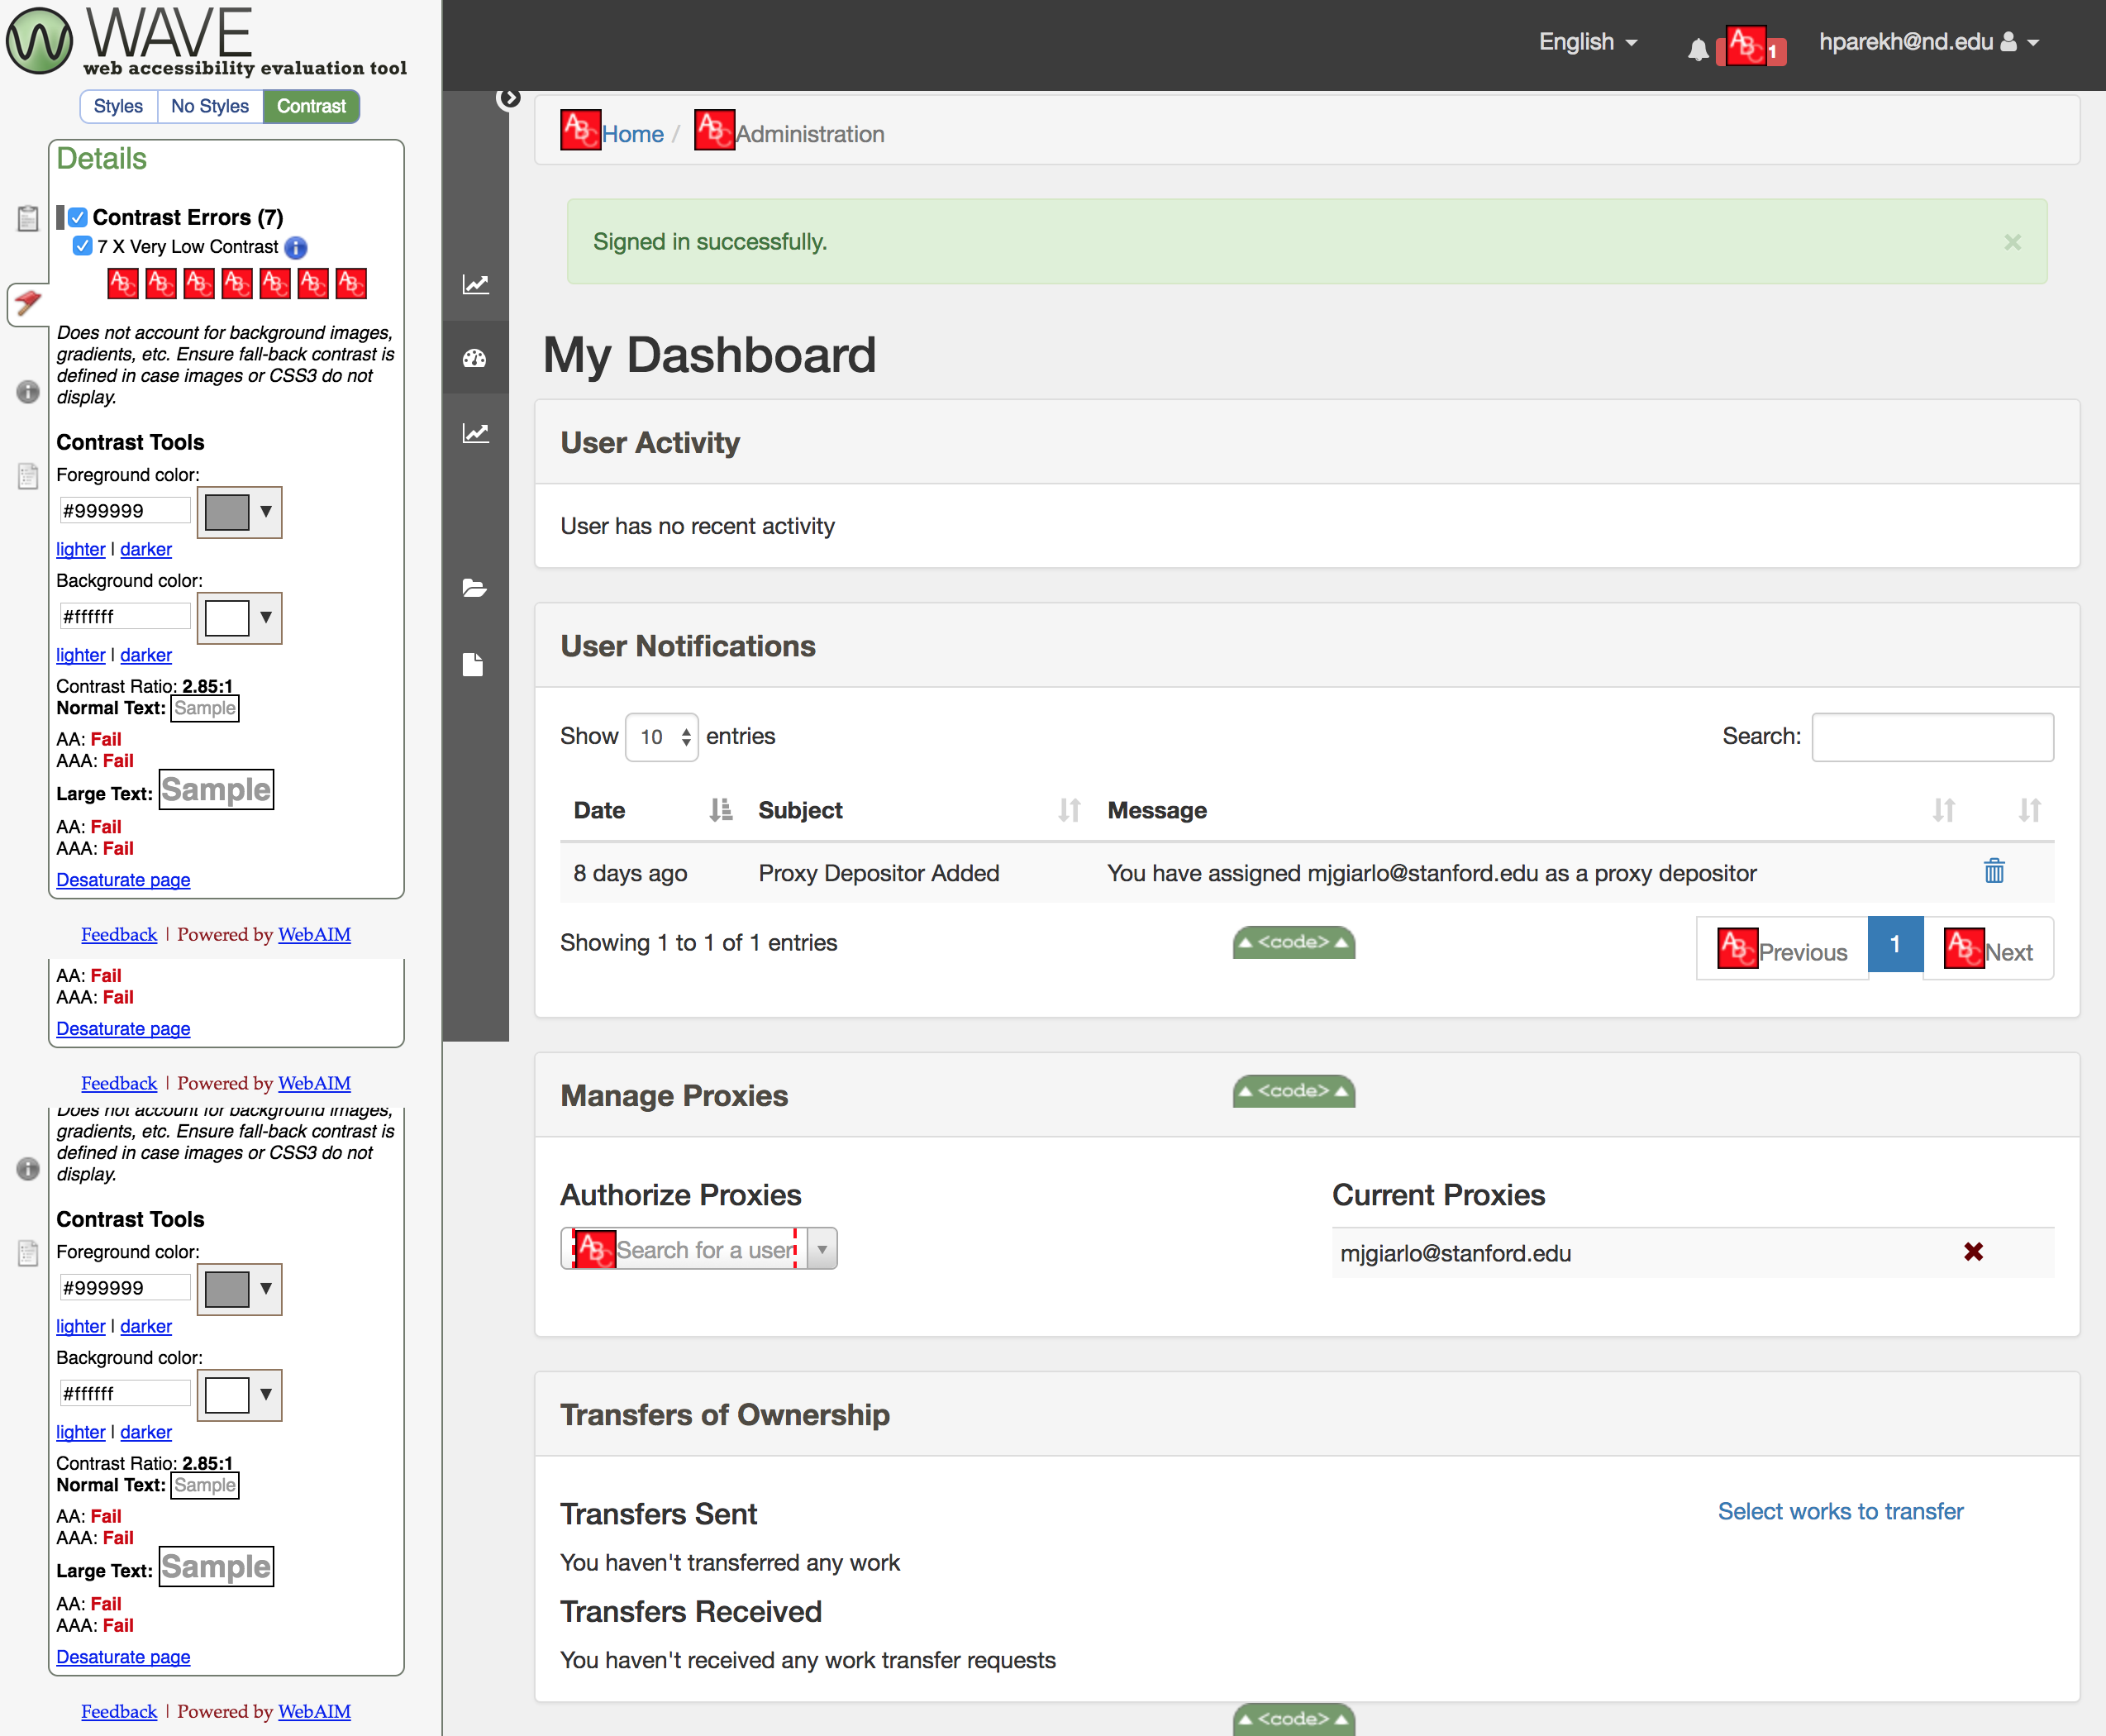Switch to the No Styles tab
2106x1736 pixels.
[209, 106]
